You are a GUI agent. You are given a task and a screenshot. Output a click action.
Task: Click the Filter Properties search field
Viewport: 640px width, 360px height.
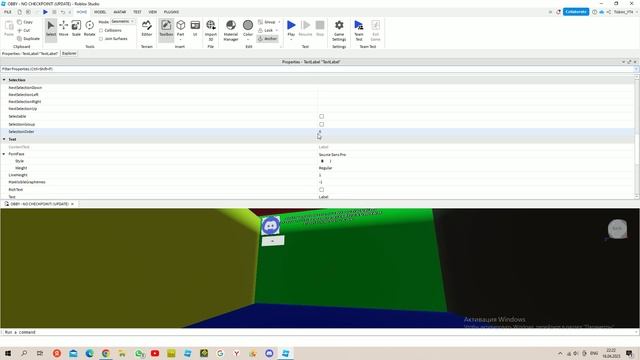(x=317, y=69)
